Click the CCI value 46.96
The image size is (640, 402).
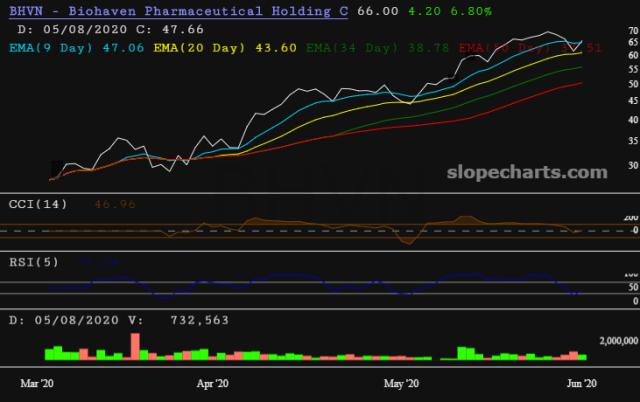click(x=113, y=204)
